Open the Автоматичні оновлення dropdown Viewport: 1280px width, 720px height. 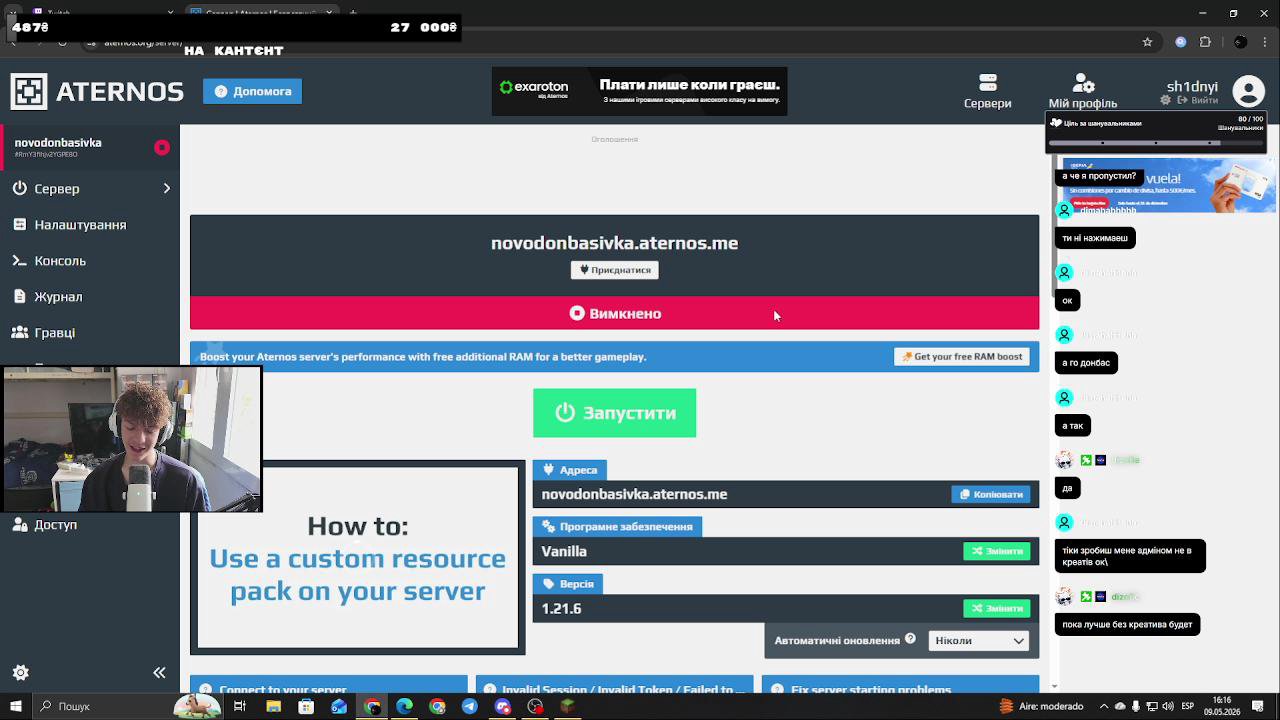pyautogui.click(x=978, y=640)
